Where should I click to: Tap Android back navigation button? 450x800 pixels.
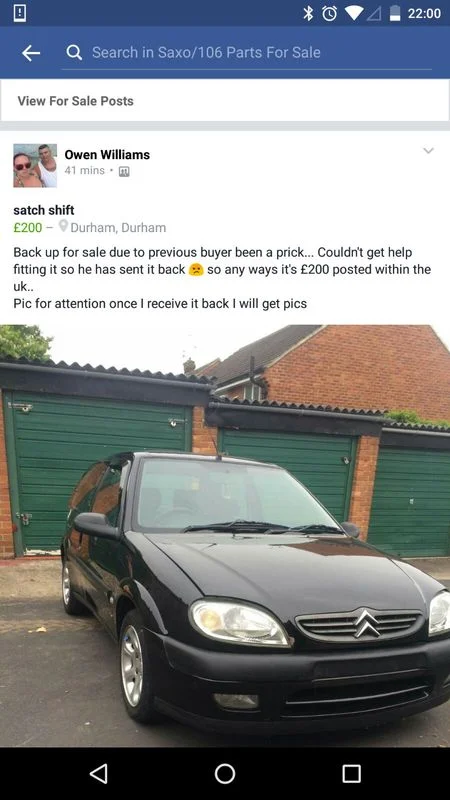[98, 773]
